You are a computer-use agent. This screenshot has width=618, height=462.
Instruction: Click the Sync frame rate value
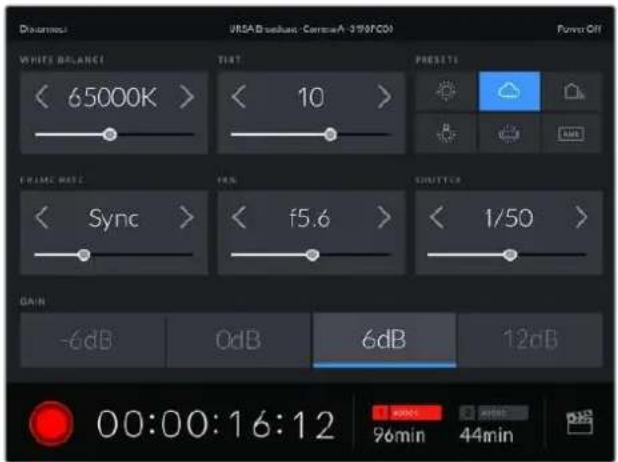(x=114, y=218)
